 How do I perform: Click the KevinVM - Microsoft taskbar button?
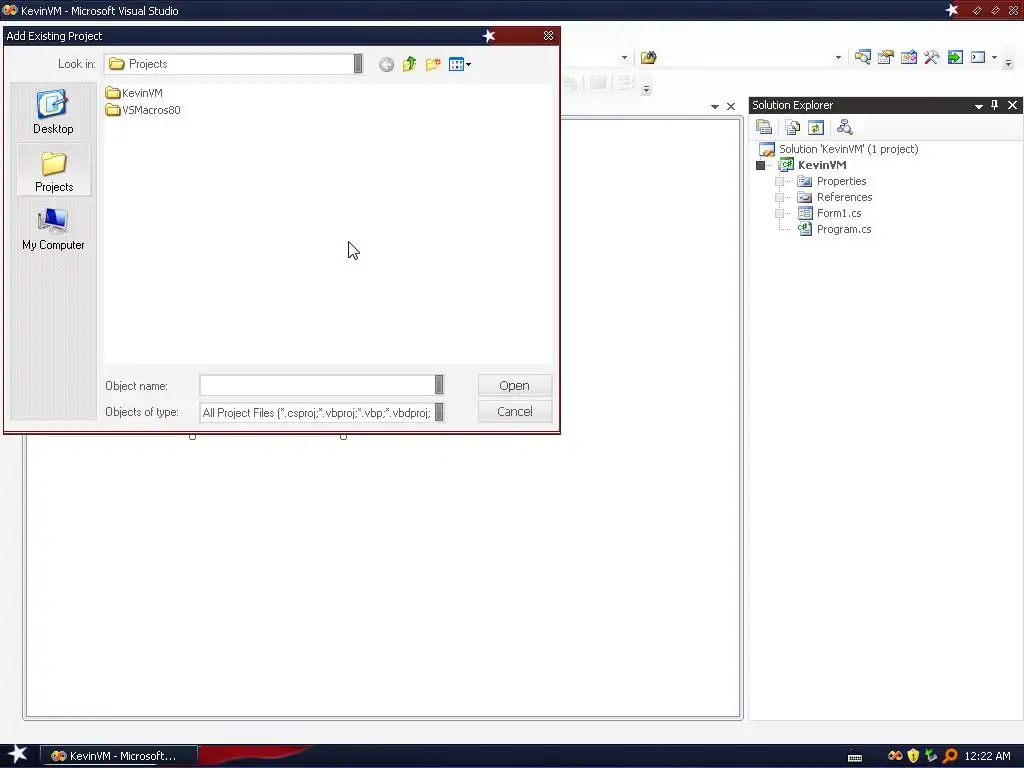point(119,756)
